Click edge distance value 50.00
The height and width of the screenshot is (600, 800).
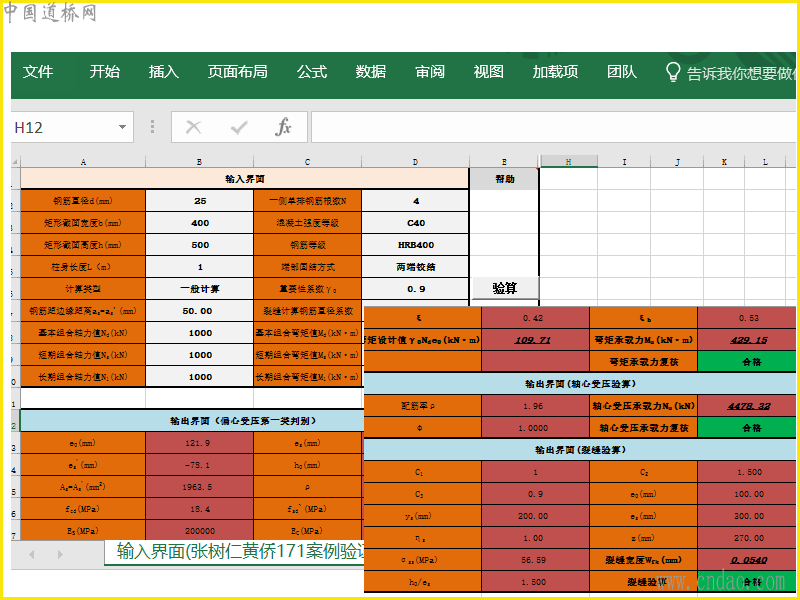[199, 311]
